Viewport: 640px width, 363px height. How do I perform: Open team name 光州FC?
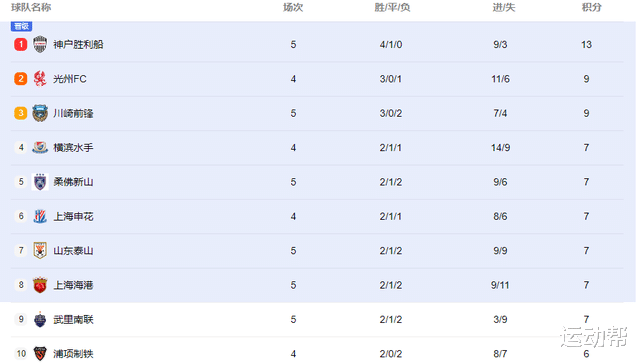(70, 78)
